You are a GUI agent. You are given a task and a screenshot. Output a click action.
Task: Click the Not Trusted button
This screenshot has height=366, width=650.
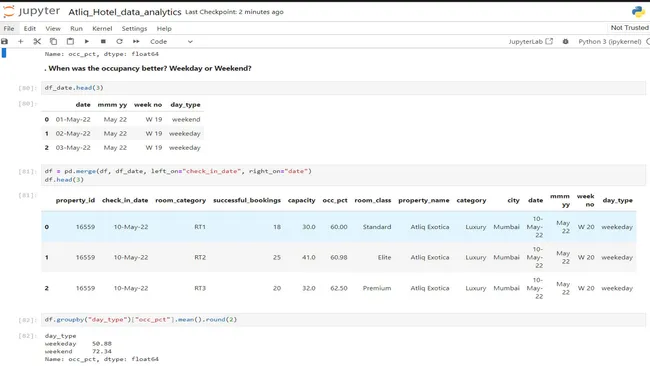629,28
